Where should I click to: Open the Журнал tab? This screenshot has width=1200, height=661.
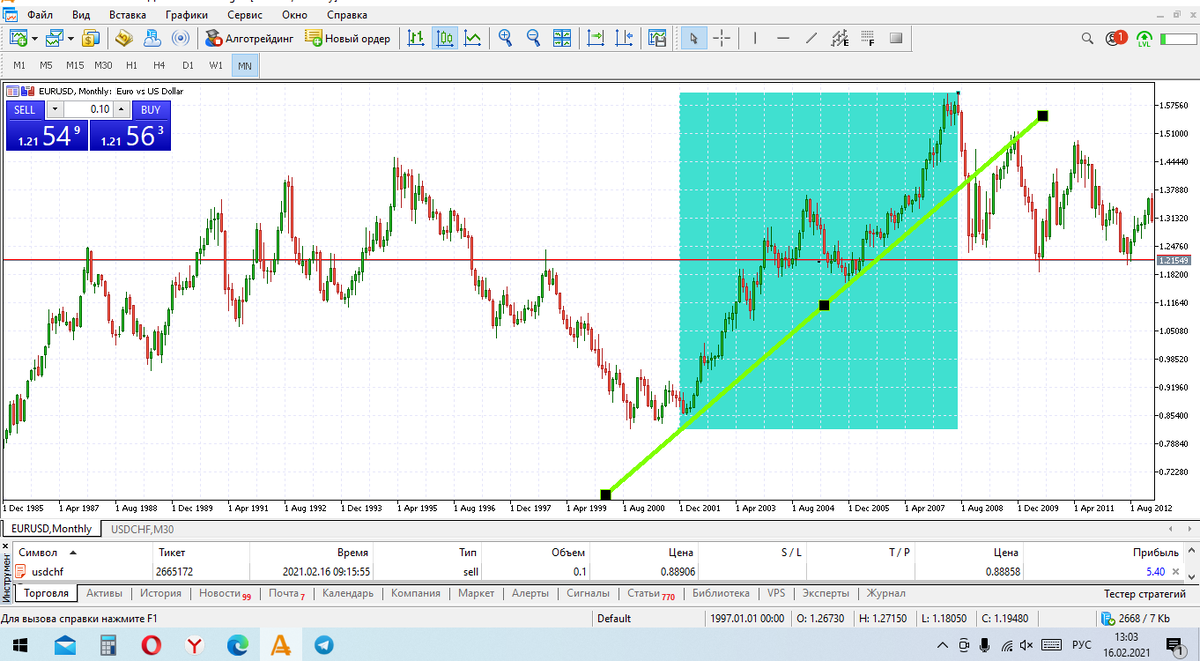(886, 593)
